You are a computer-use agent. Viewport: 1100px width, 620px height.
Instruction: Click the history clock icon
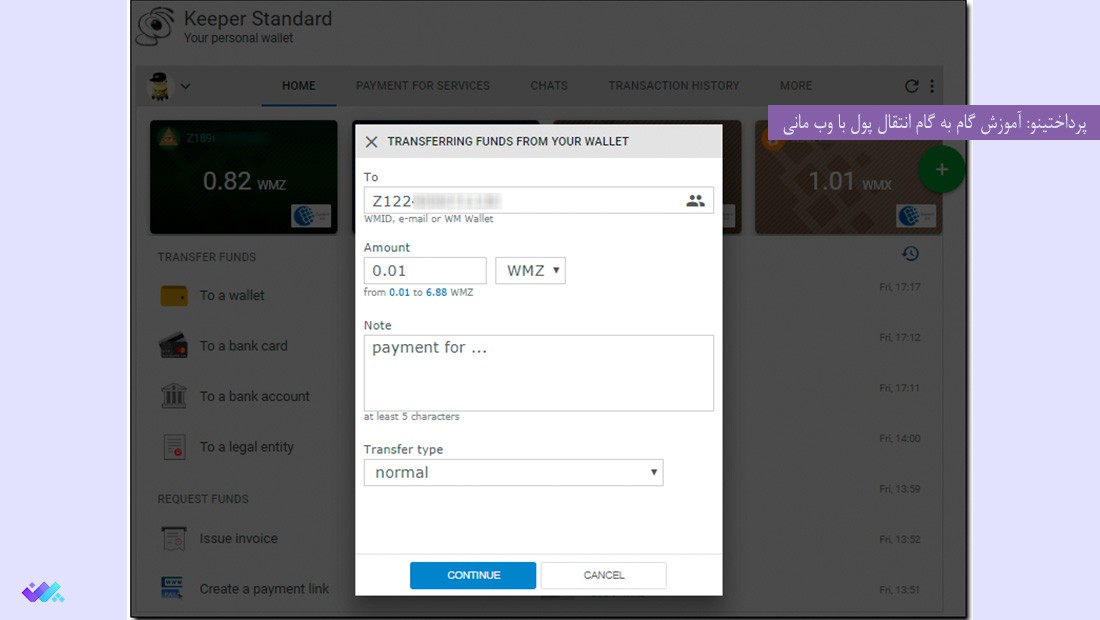(911, 253)
